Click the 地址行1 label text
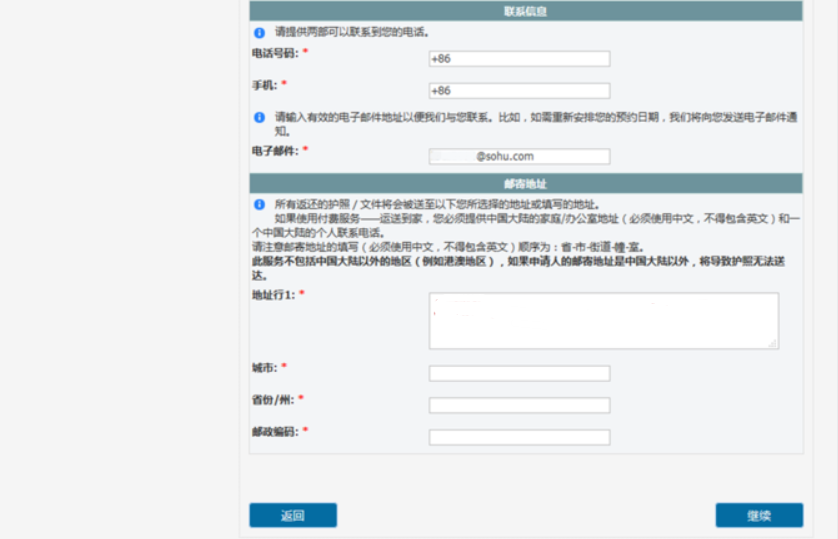838x539 pixels. [273, 295]
